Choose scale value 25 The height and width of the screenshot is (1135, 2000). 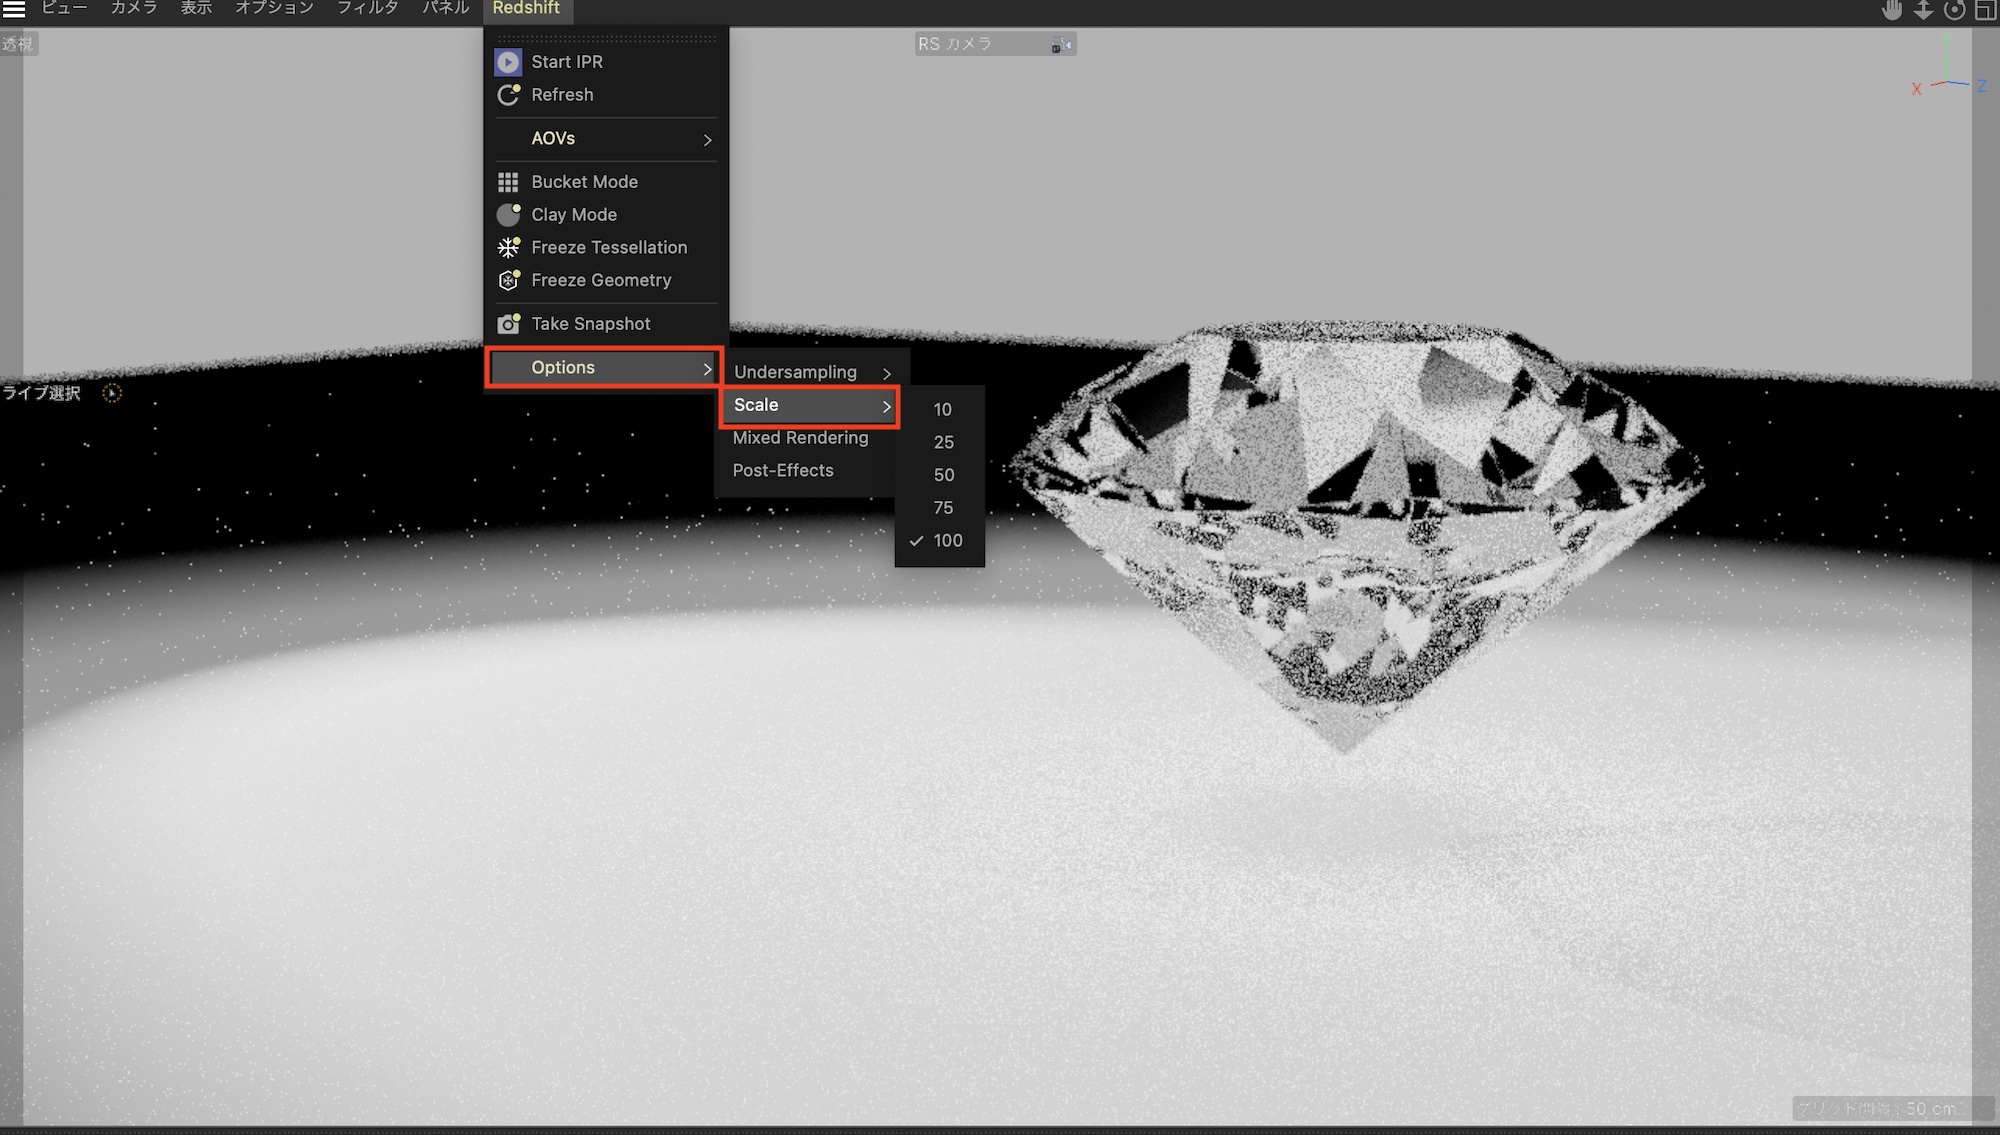[943, 442]
